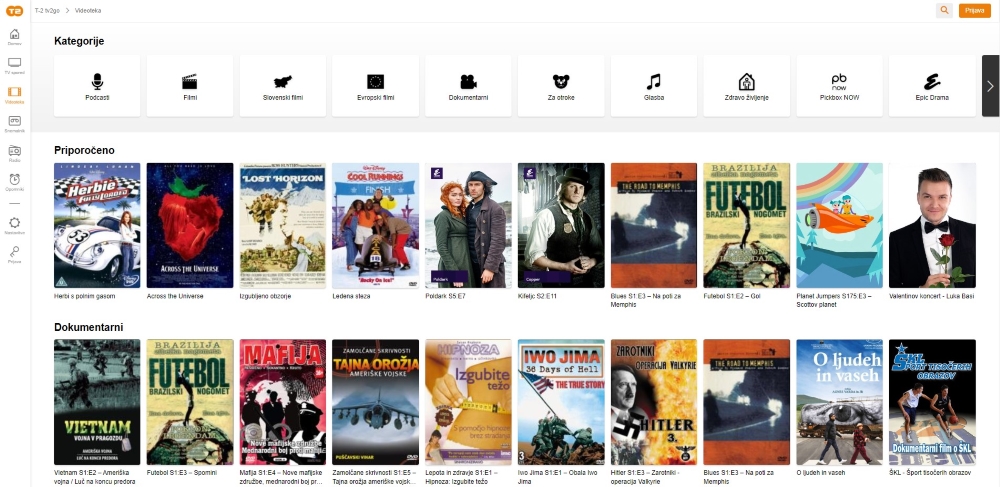Open Kifeljc S2:E11 poster
This screenshot has height=487, width=1000.
point(561,226)
